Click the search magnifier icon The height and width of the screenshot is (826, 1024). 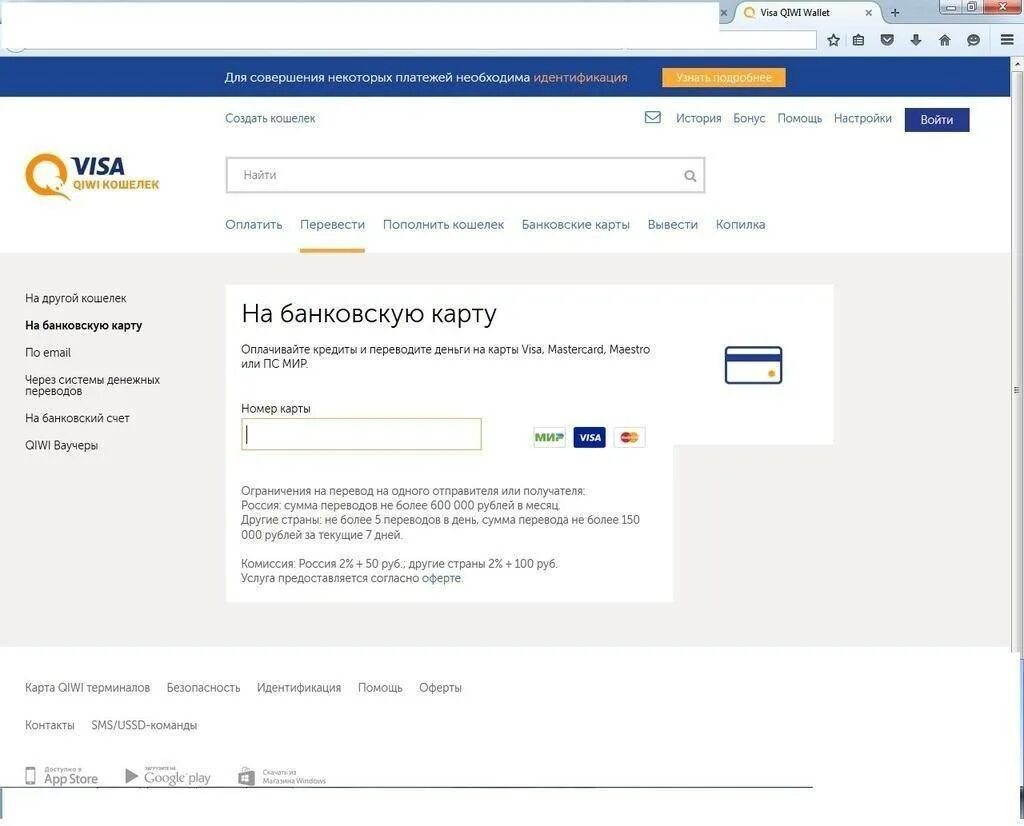tap(690, 176)
